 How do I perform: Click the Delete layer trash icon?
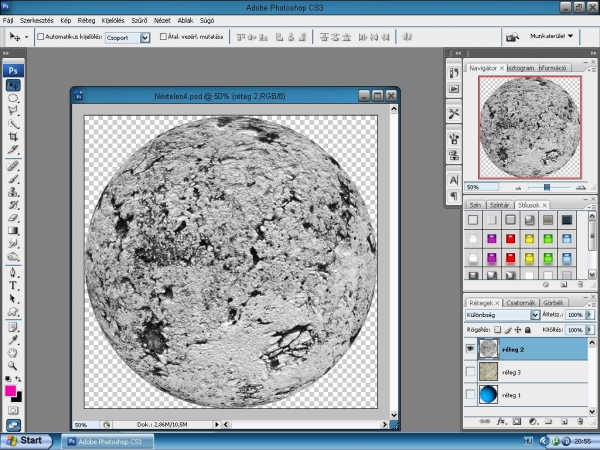pos(580,422)
